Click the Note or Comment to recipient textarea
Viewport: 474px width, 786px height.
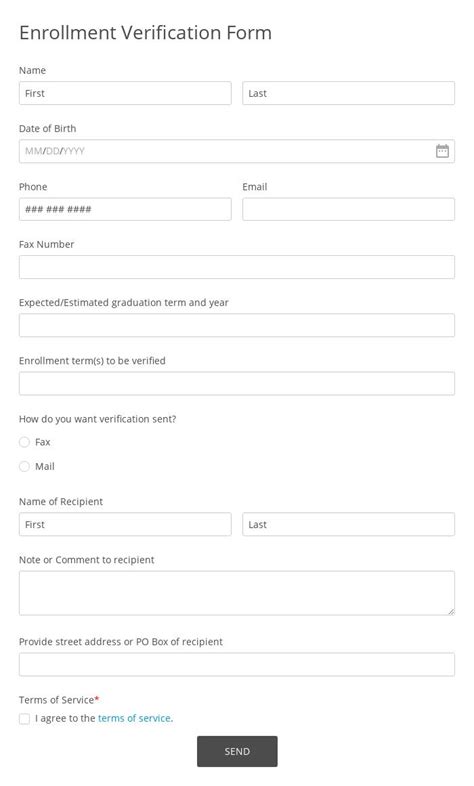(236, 593)
